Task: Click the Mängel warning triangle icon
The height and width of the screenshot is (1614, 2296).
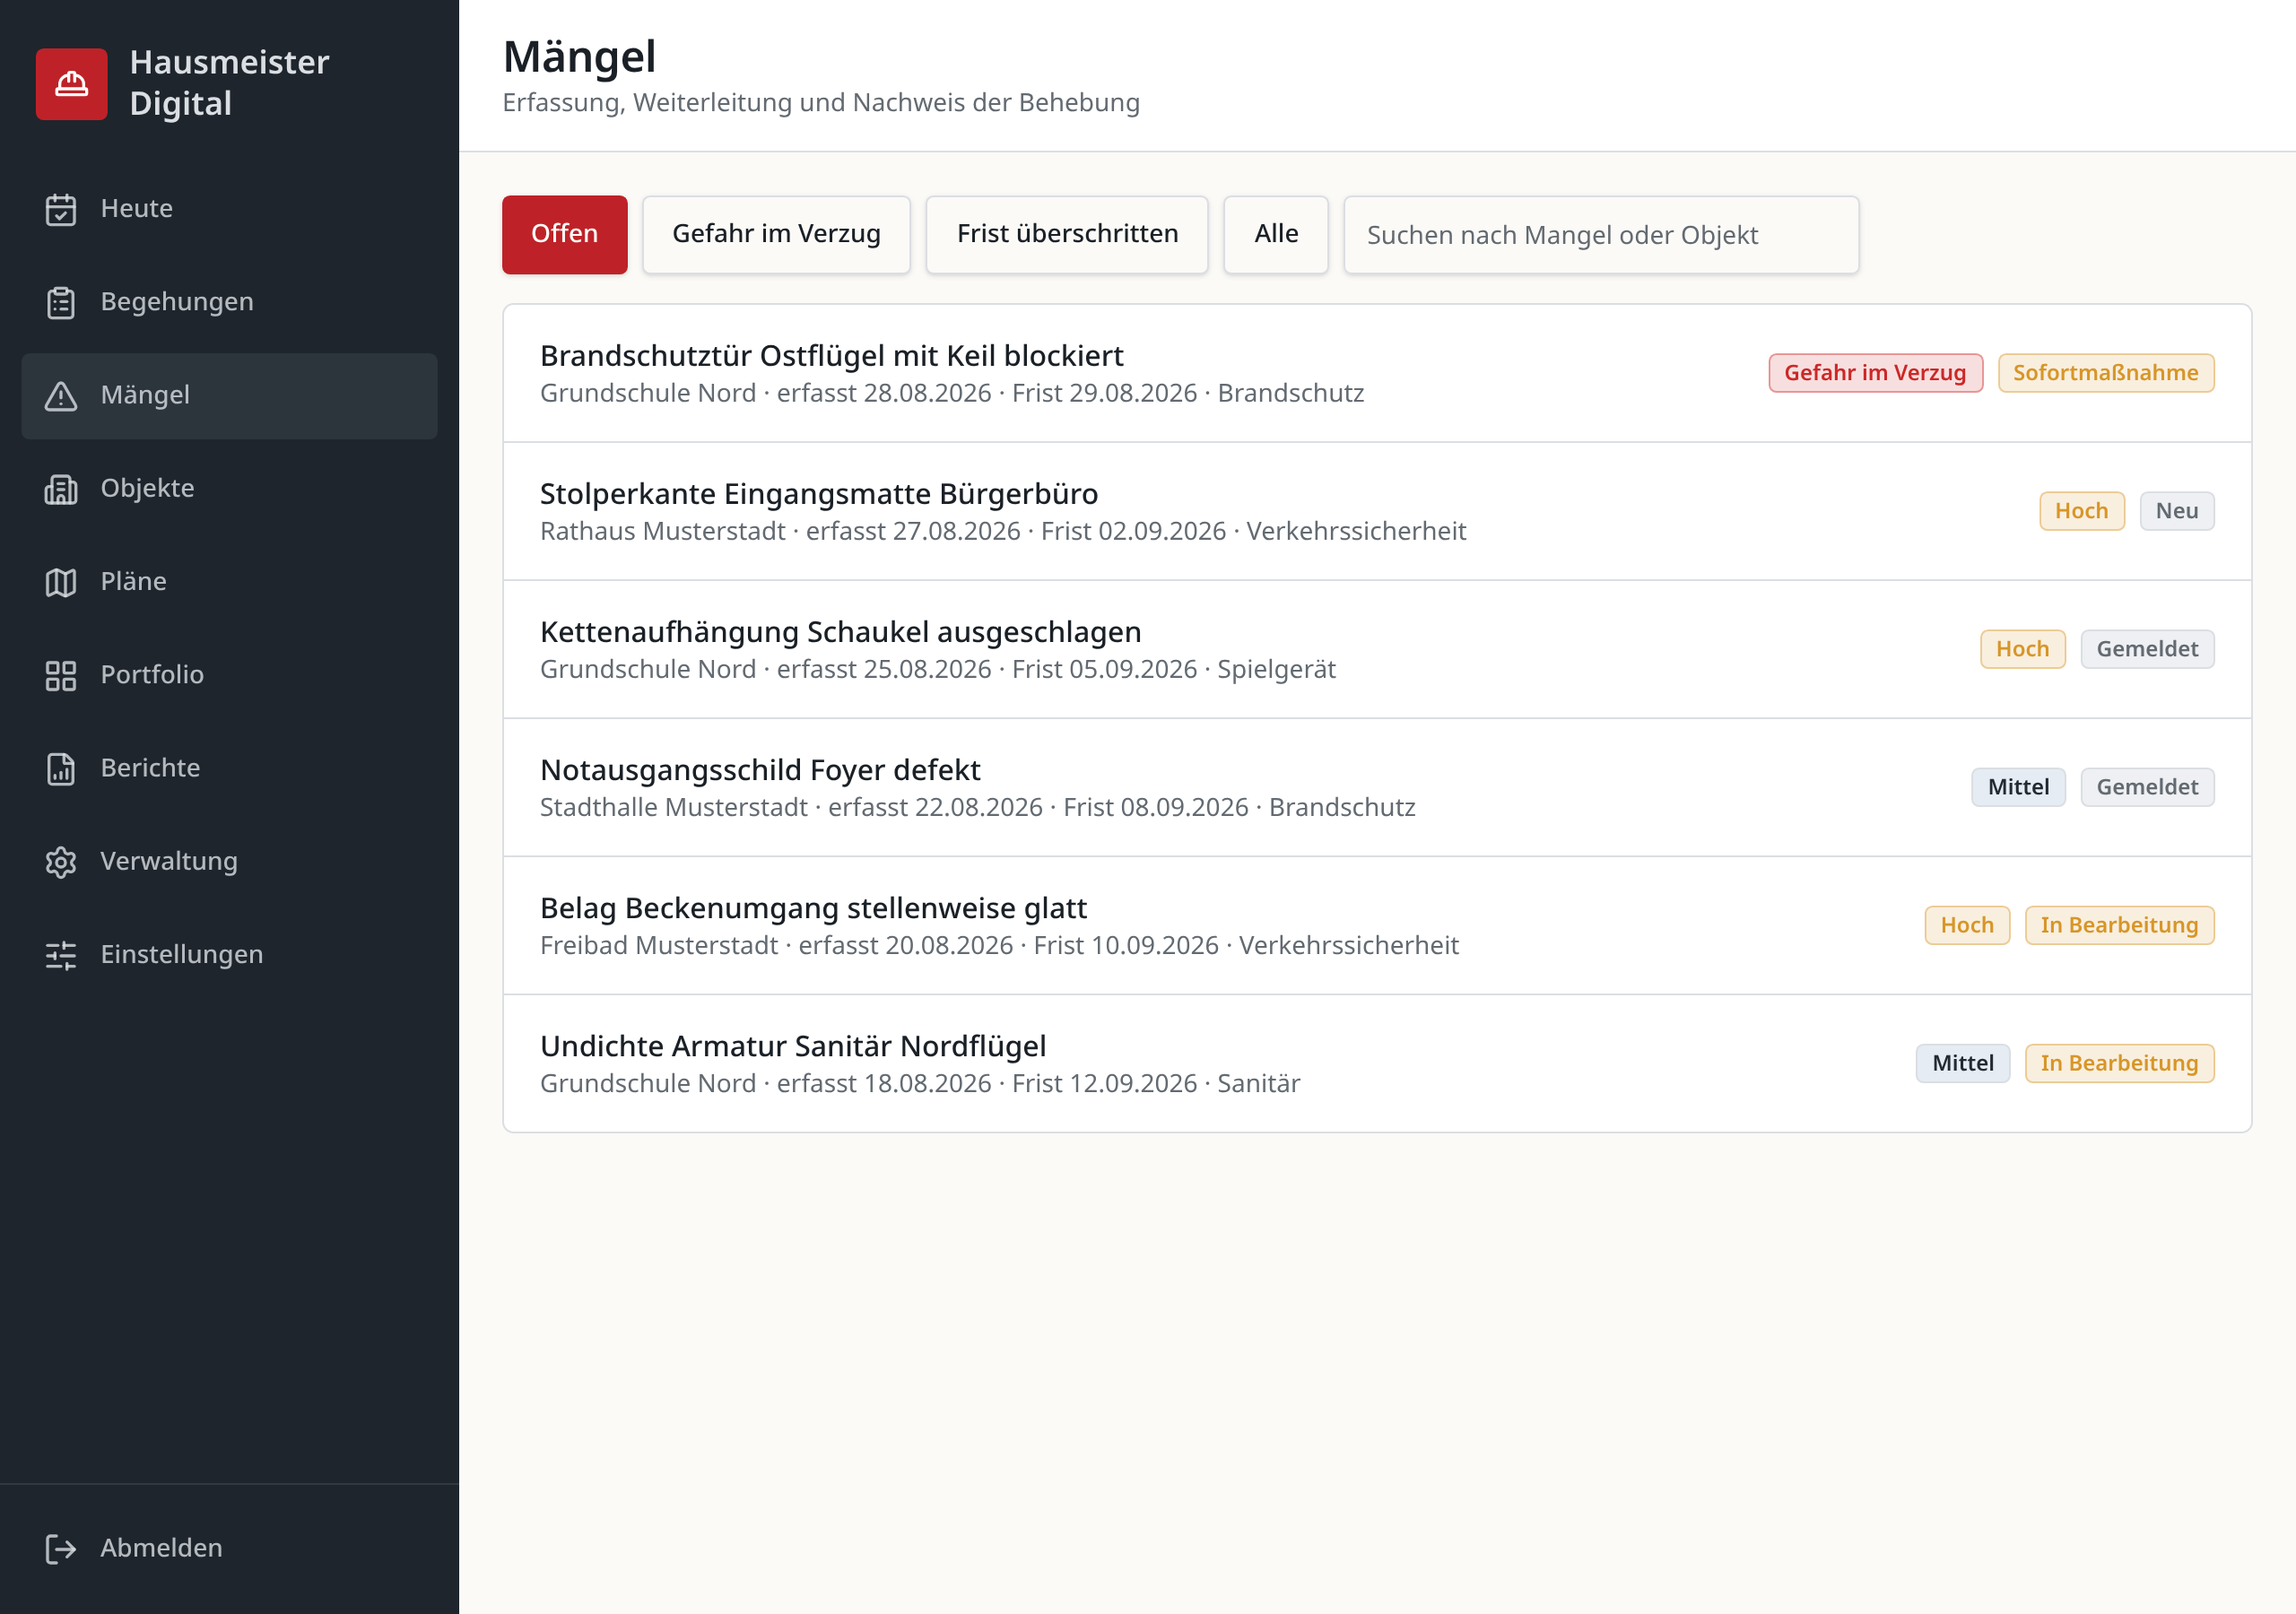Action: (x=61, y=396)
